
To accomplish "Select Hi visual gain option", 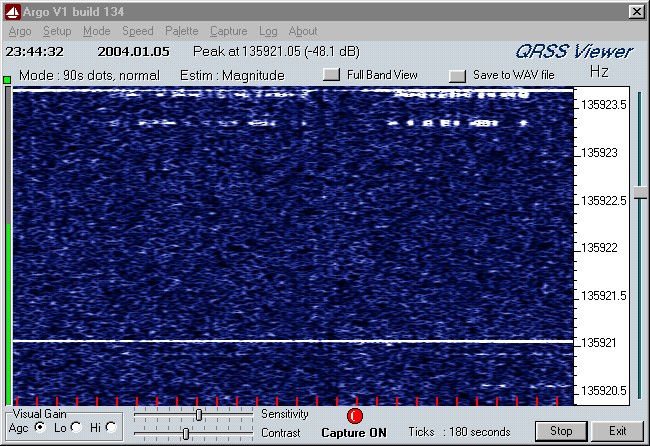I will click(x=111, y=427).
